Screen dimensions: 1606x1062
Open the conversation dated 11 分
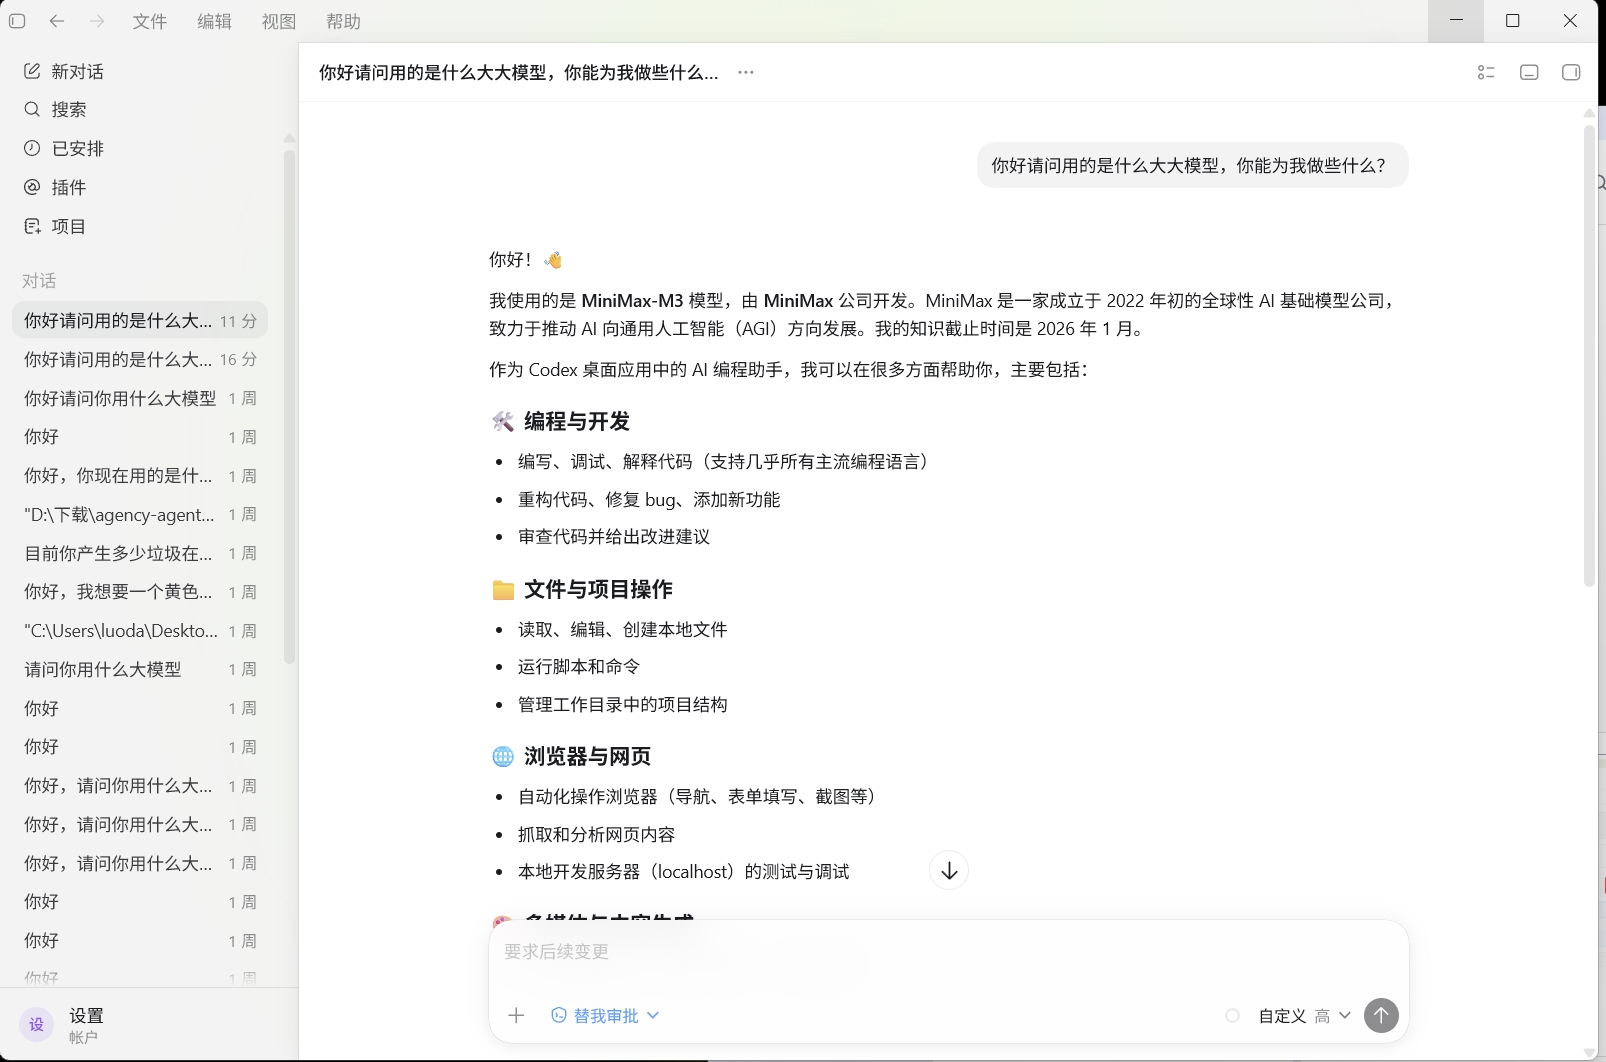click(x=140, y=320)
